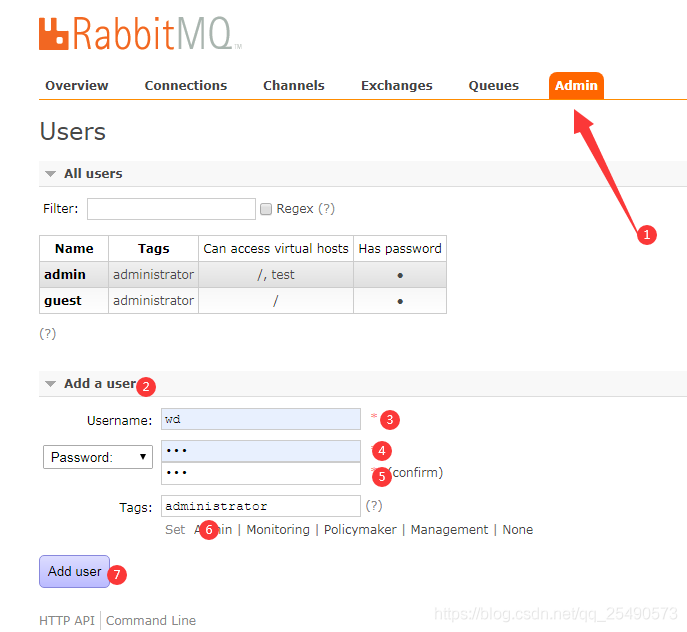
Task: Click the Tags input field
Action: [261, 506]
